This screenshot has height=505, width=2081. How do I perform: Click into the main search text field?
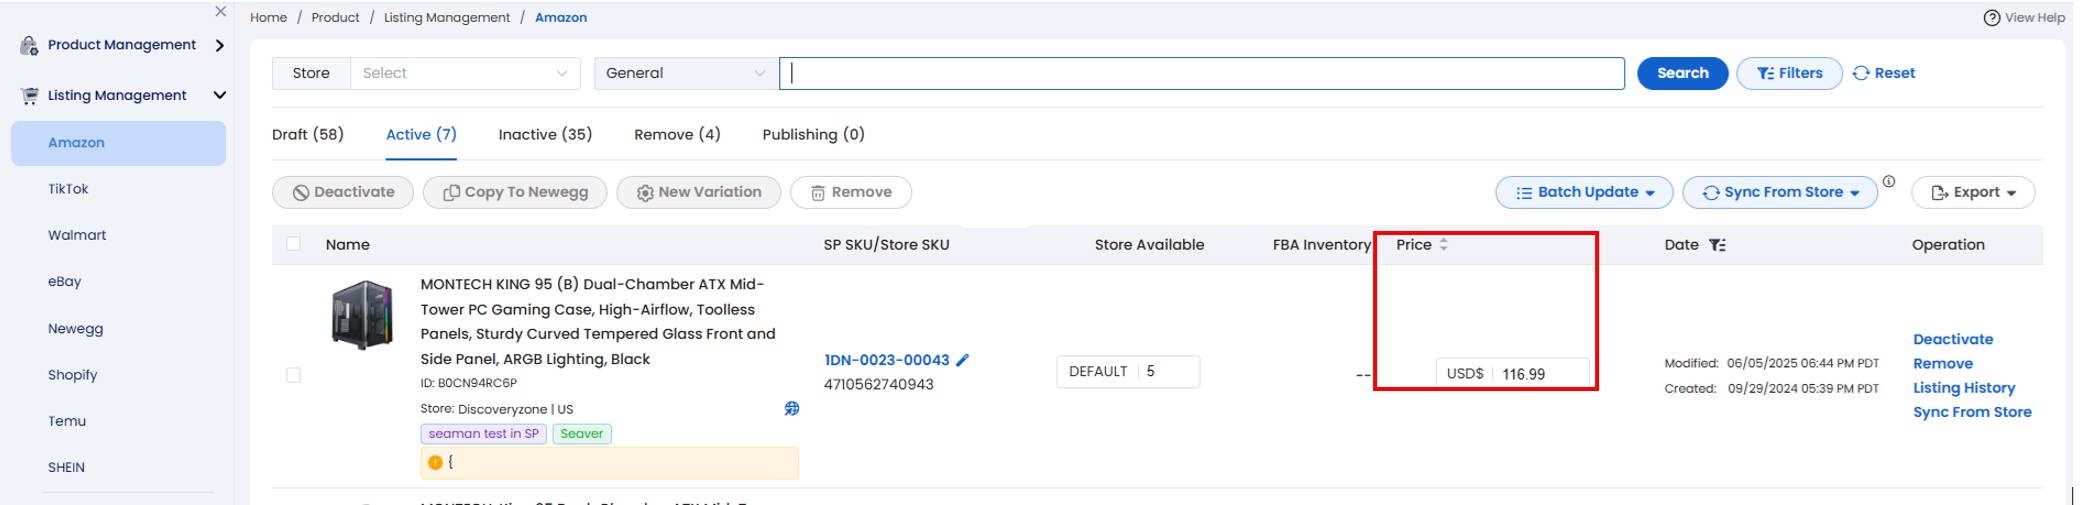[x=1202, y=73]
